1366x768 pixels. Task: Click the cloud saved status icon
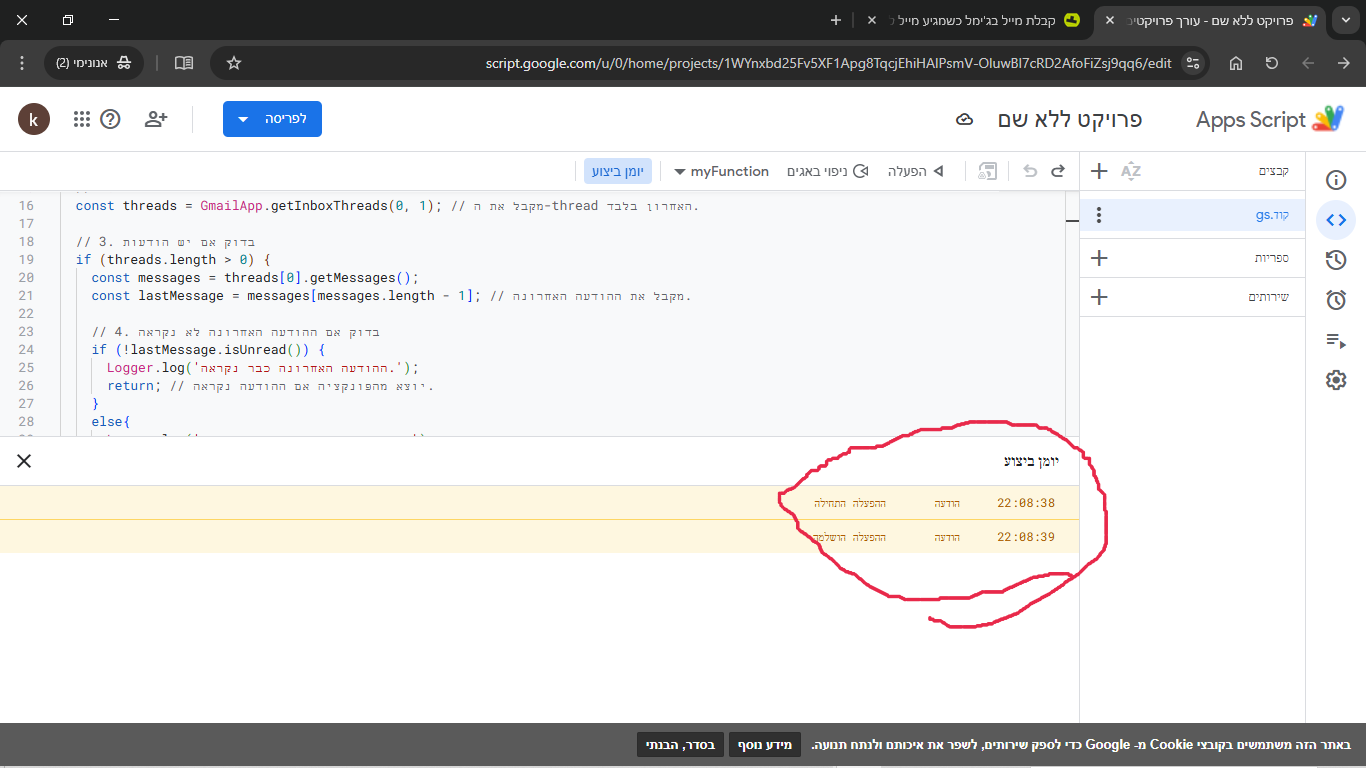pyautogui.click(x=965, y=120)
